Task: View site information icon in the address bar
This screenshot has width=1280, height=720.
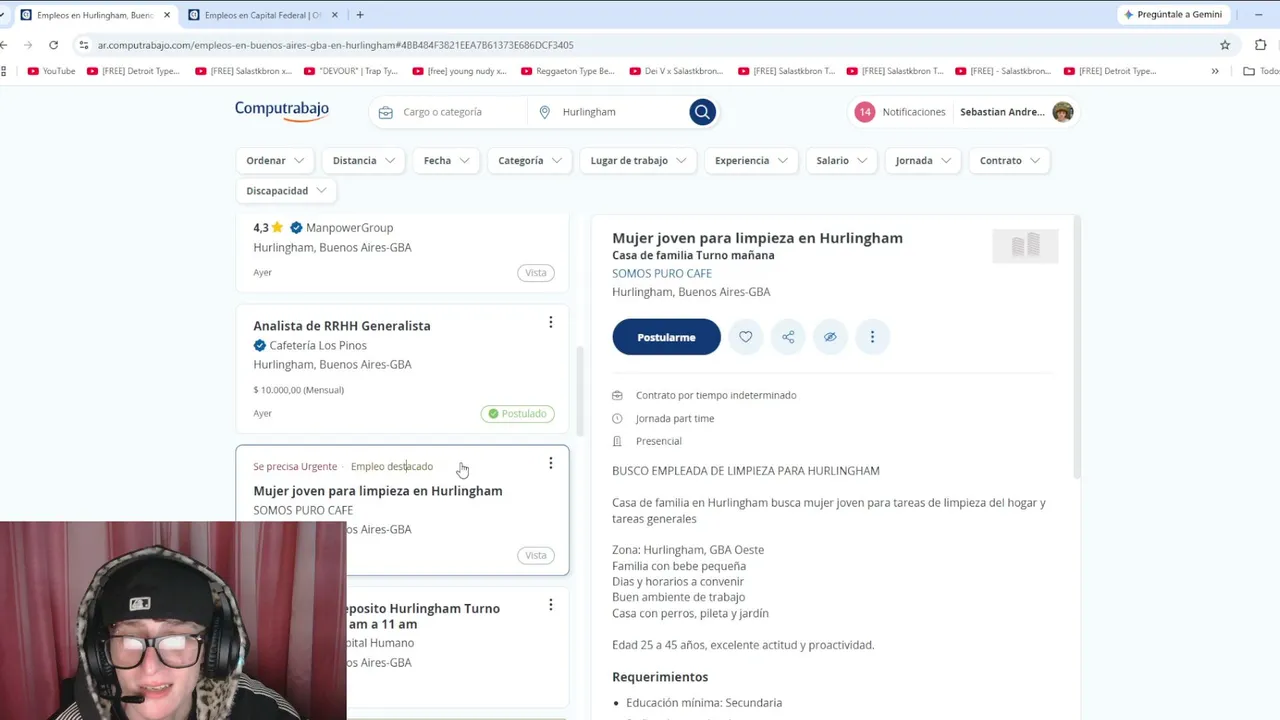Action: (x=86, y=45)
